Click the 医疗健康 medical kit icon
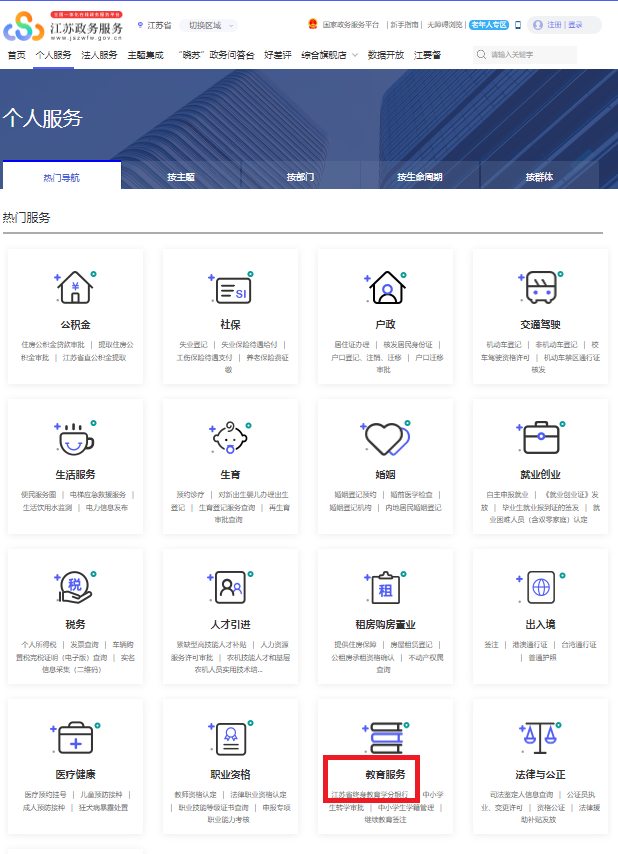This screenshot has height=854, width=618. click(75, 739)
